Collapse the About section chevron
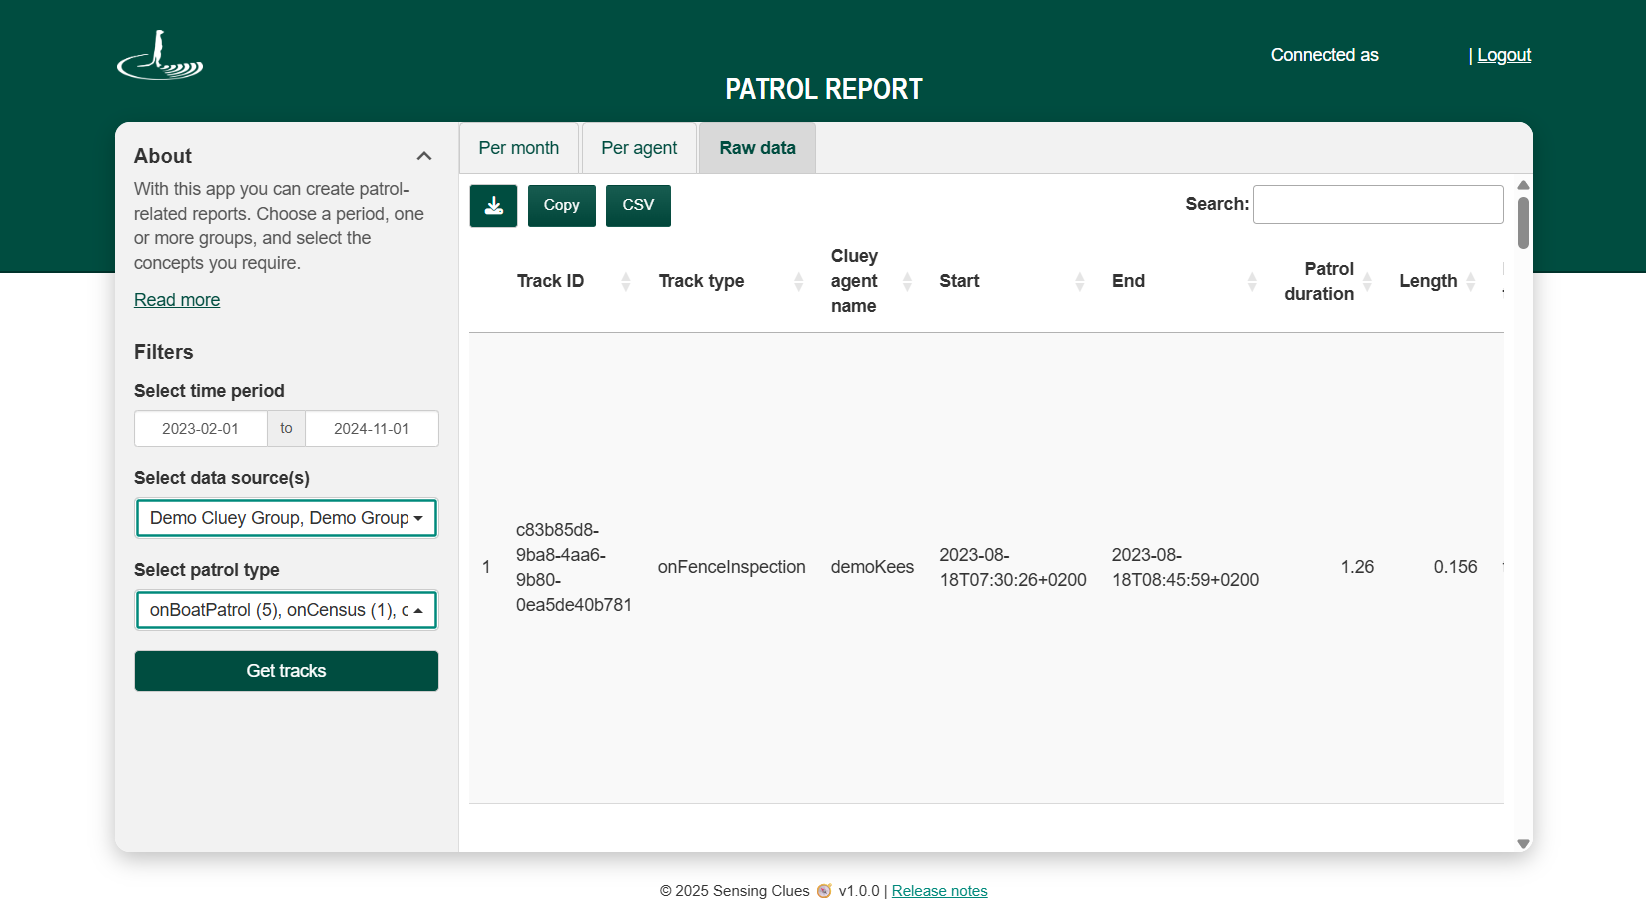This screenshot has height=907, width=1646. click(424, 156)
